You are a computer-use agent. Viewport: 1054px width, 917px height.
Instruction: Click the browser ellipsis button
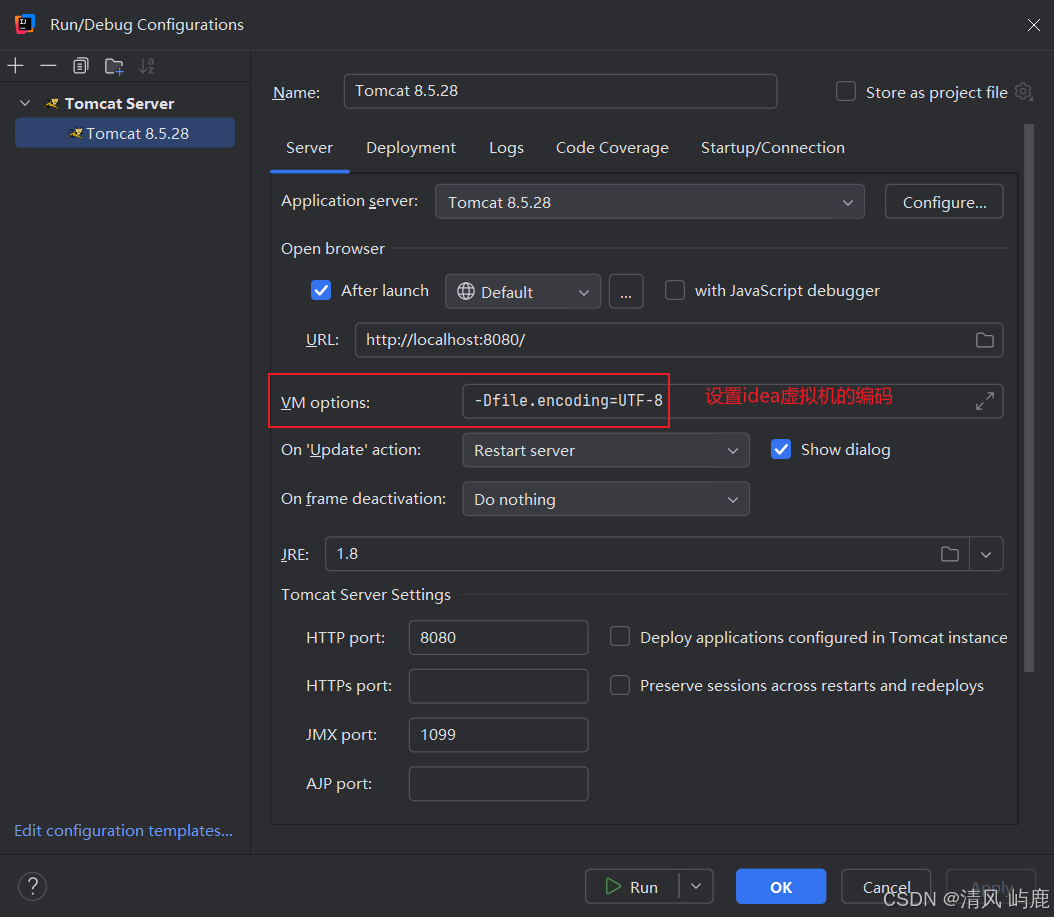[x=626, y=291]
